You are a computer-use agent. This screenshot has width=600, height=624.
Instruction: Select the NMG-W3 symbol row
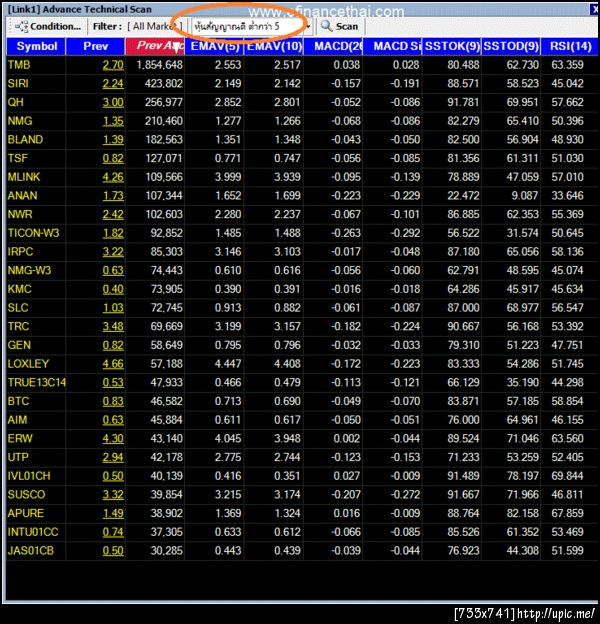pyautogui.click(x=302, y=271)
